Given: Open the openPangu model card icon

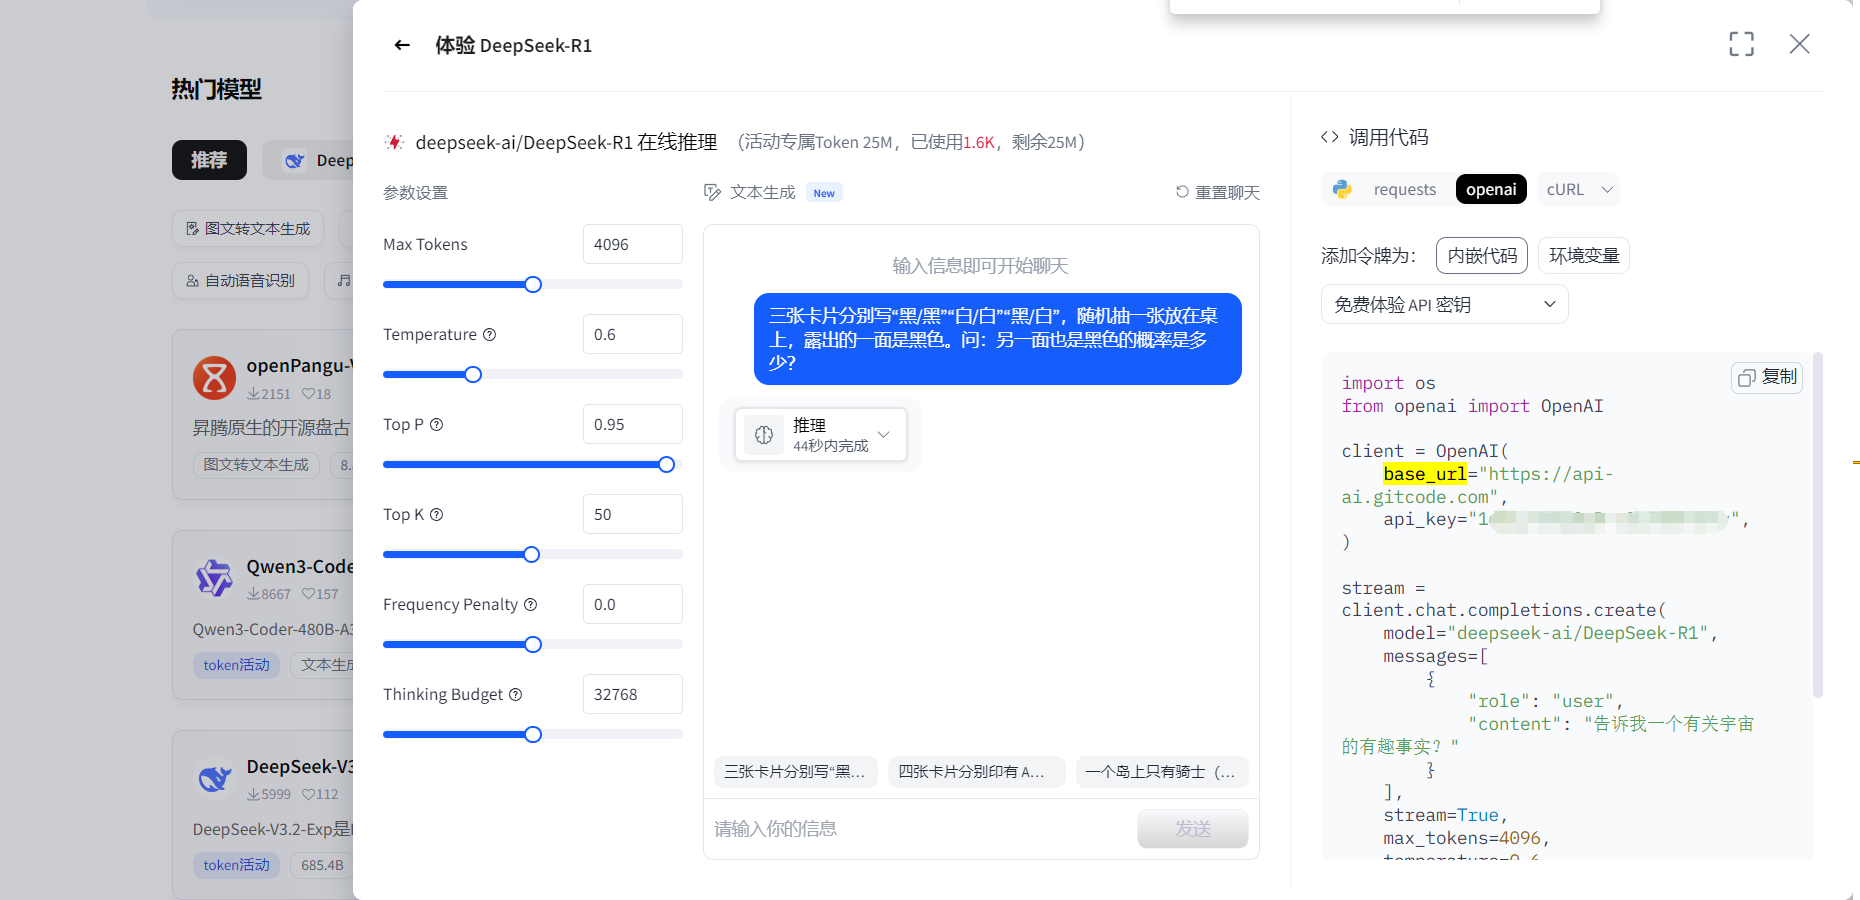Looking at the screenshot, I should (x=214, y=378).
